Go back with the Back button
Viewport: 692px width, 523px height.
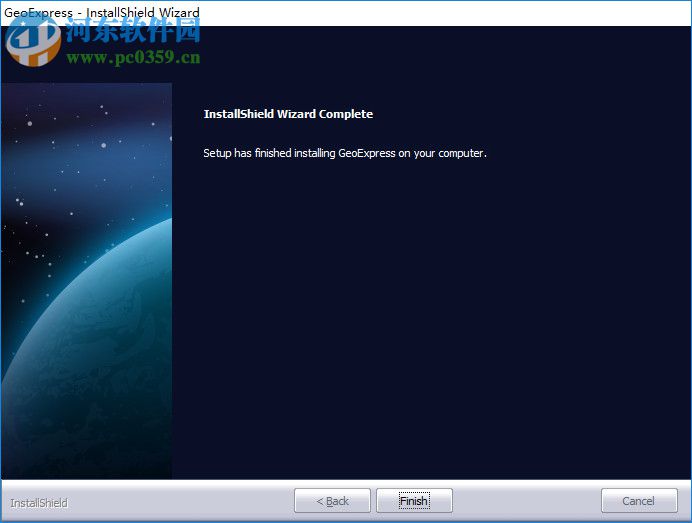[x=332, y=500]
